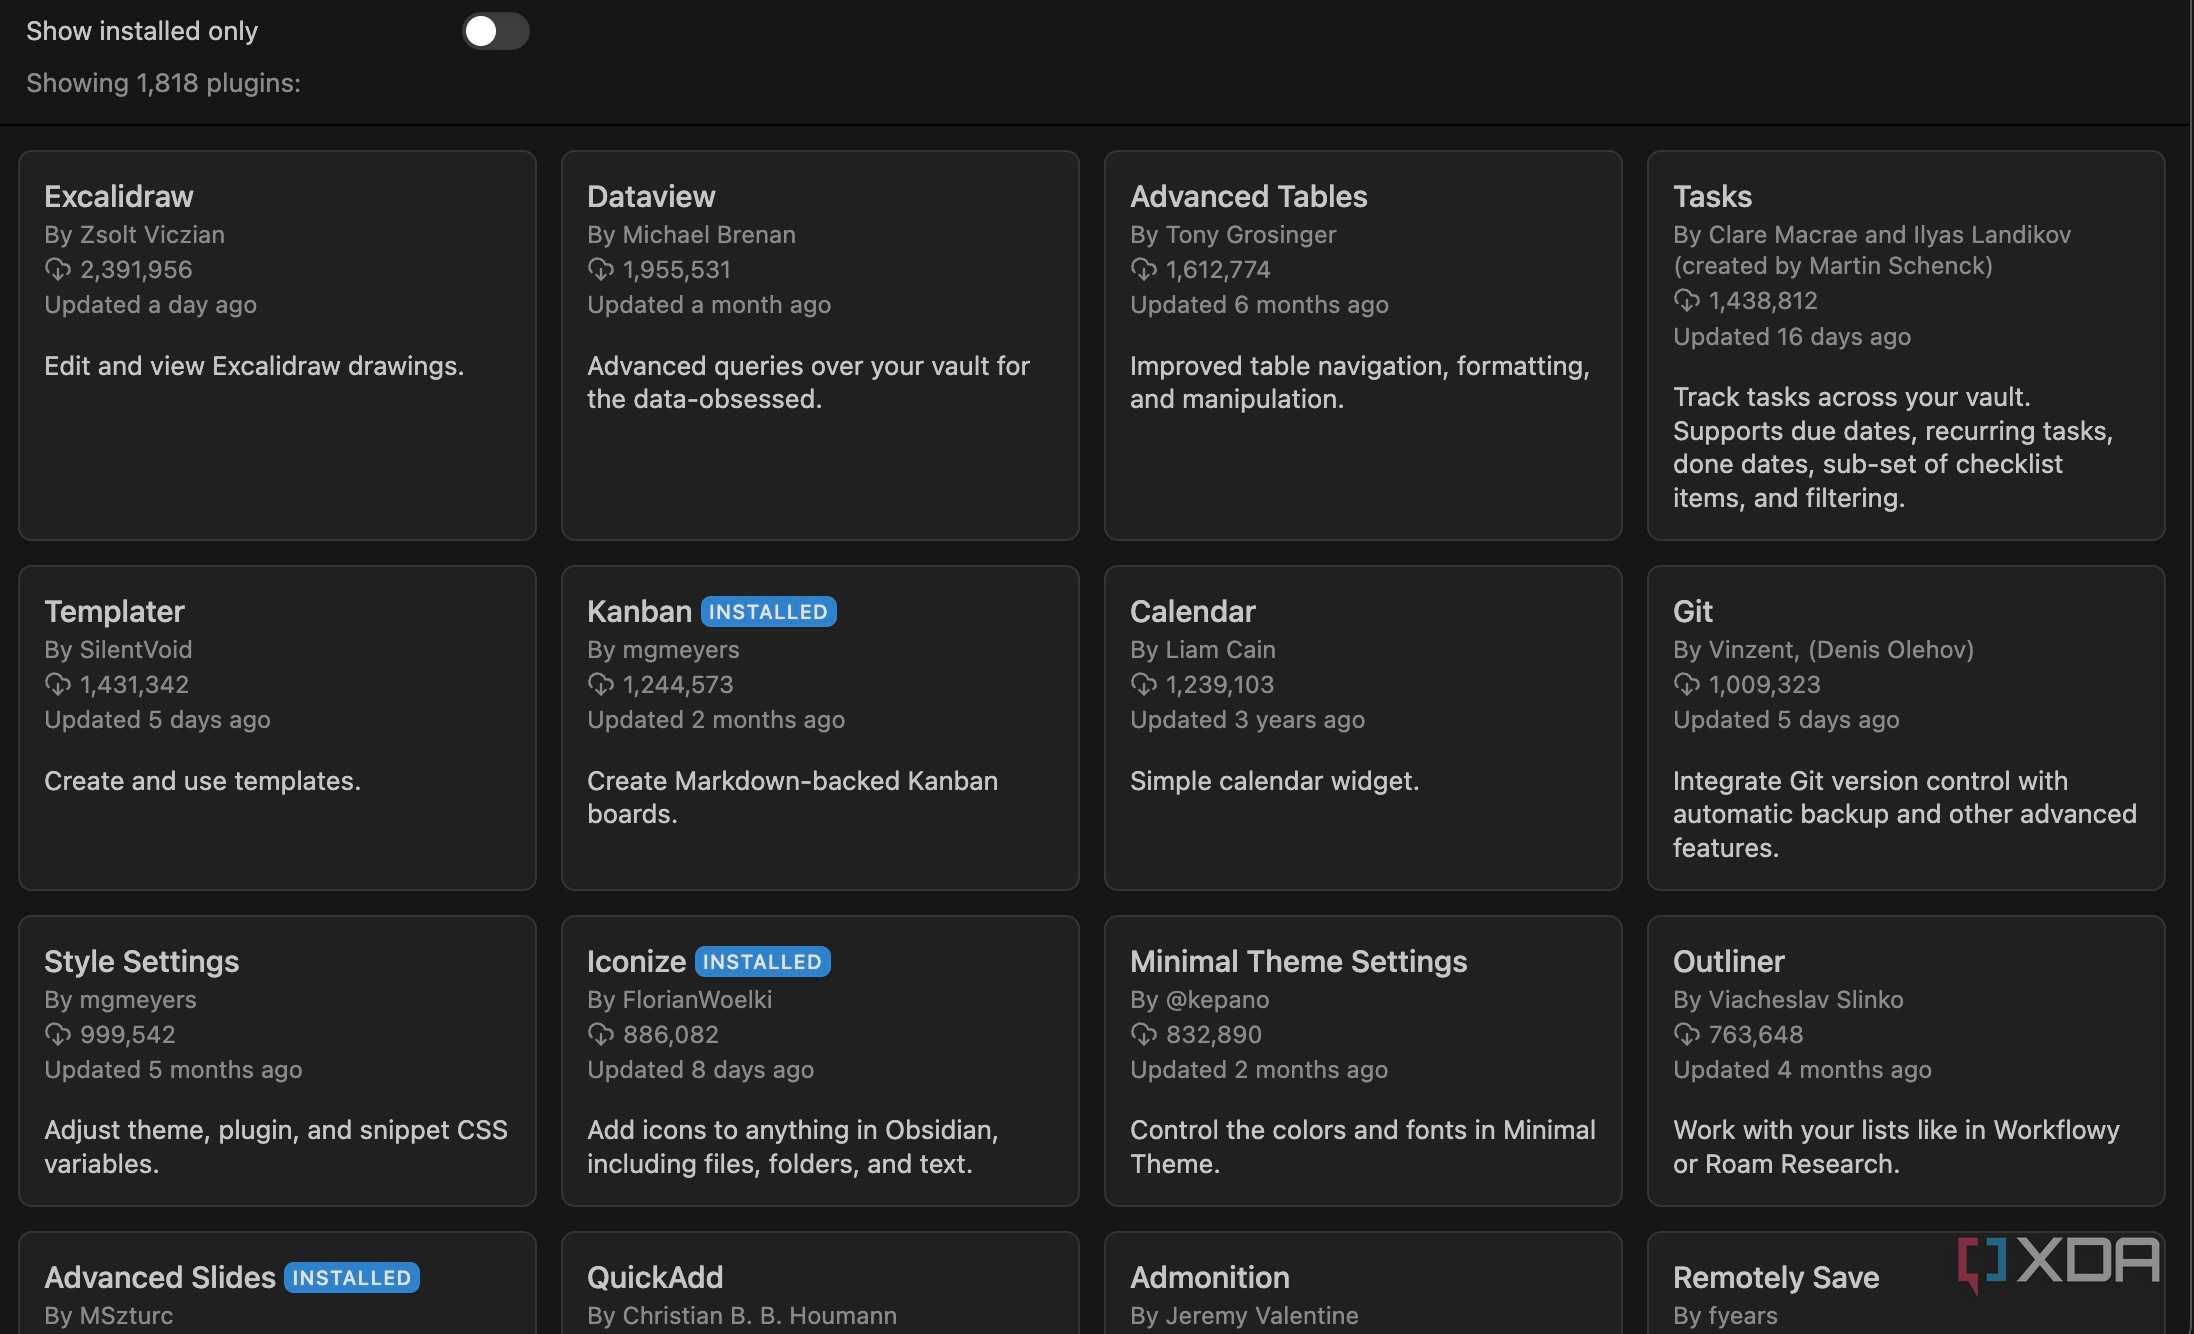Click the 'Show installed only' label

pos(142,31)
